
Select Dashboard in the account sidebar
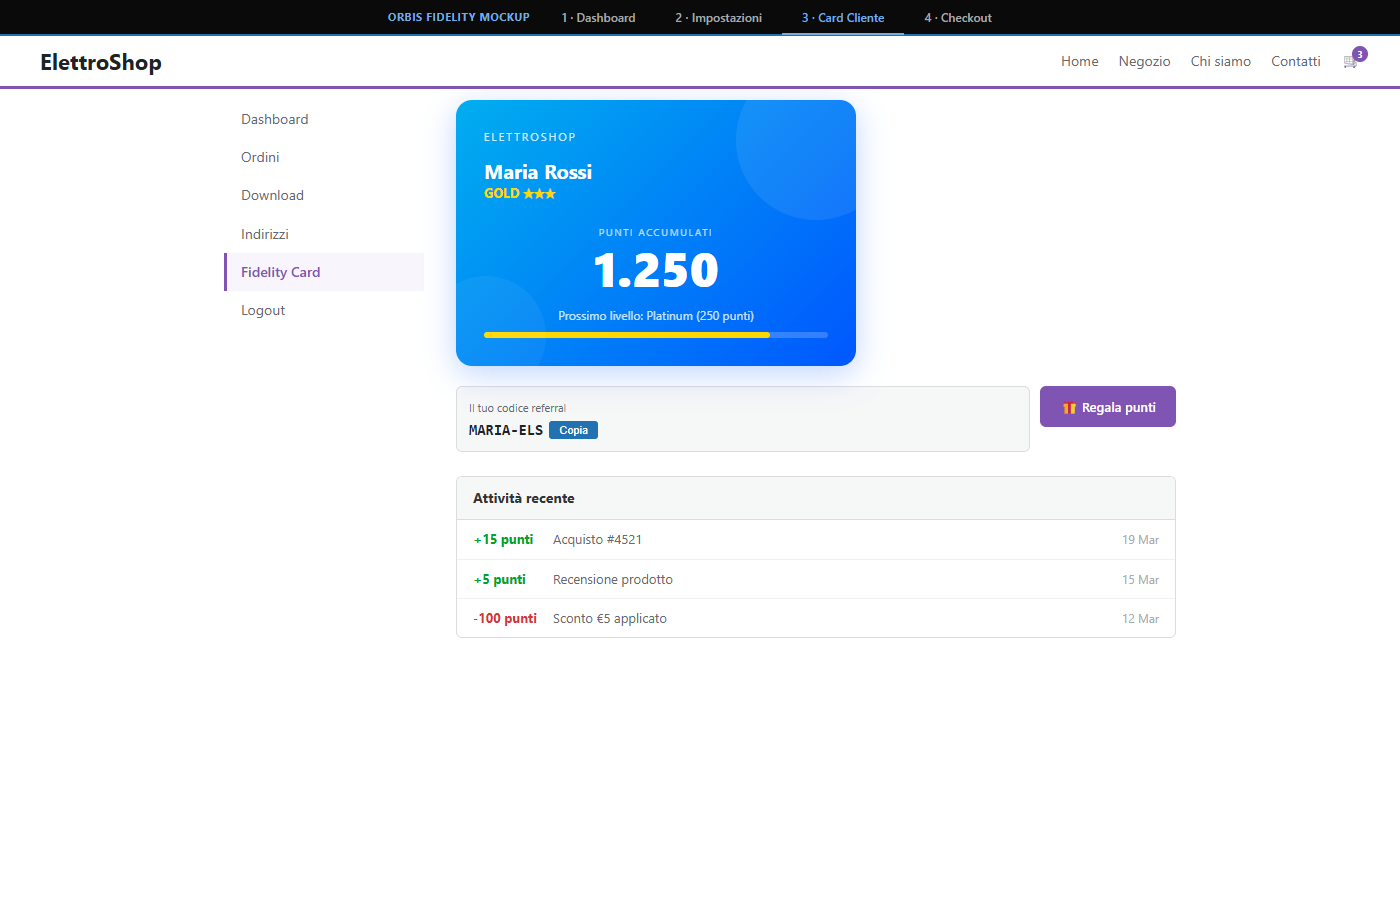tap(275, 119)
